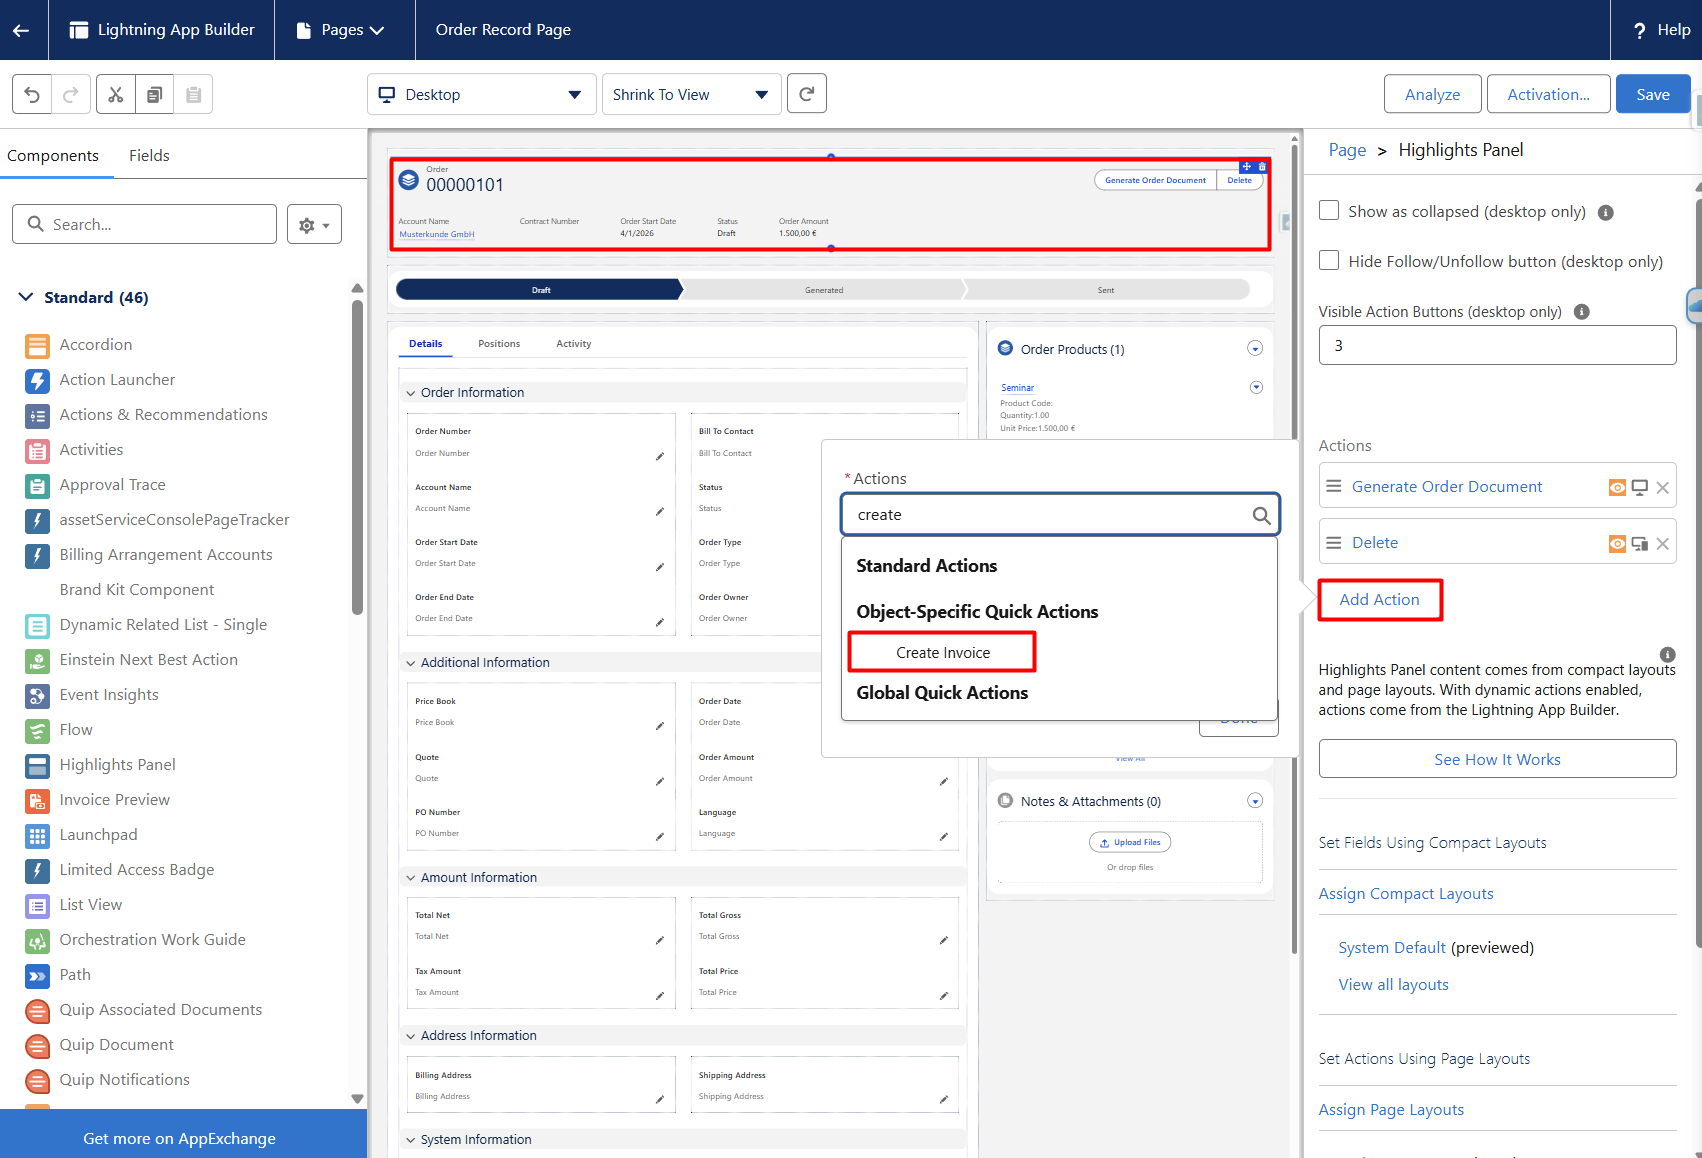
Task: Open the Positions tab on the canvas
Action: tap(499, 344)
